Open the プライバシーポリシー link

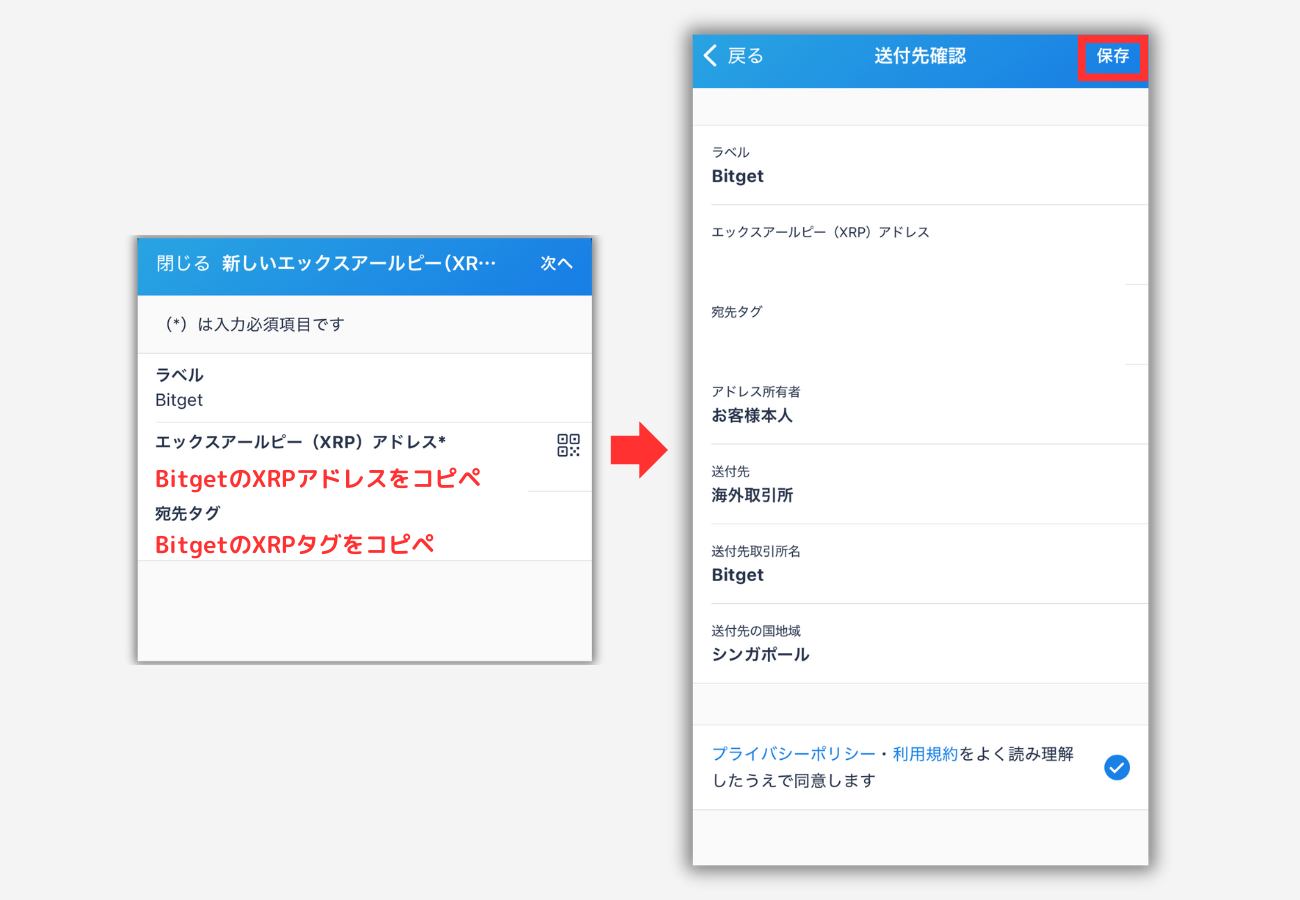(794, 754)
